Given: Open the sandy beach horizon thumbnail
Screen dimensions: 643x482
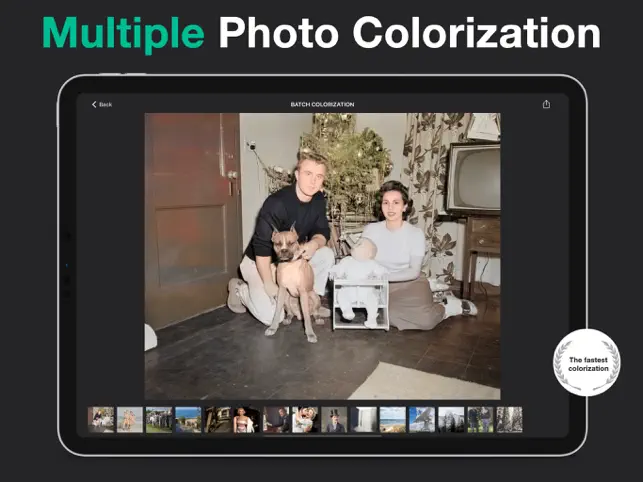Looking at the screenshot, I should [x=393, y=419].
